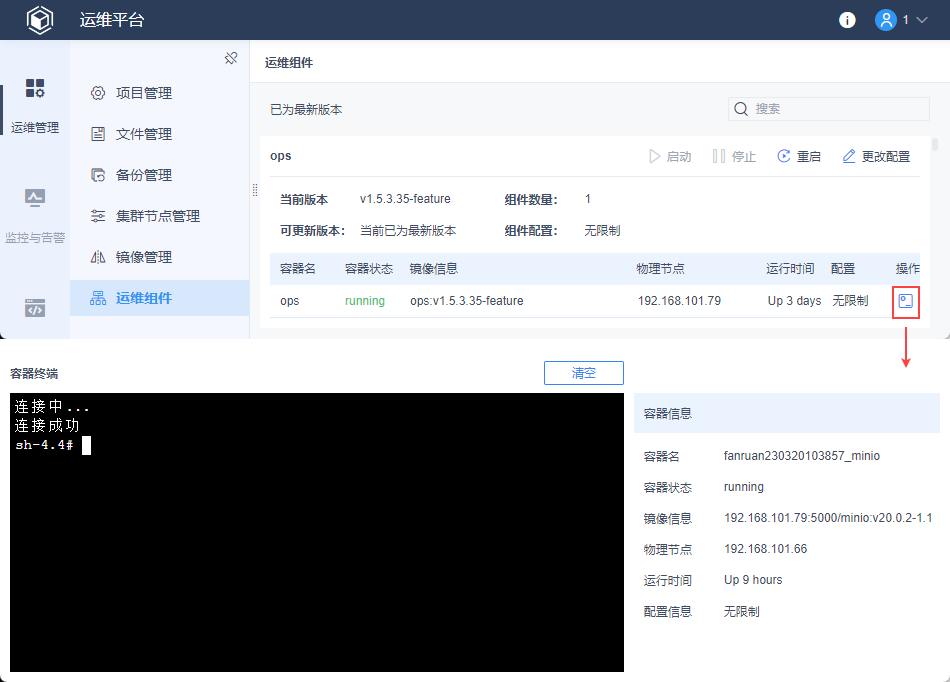Click the 备份管理 backup icon
Screen dimensions: 950x682
tap(98, 175)
